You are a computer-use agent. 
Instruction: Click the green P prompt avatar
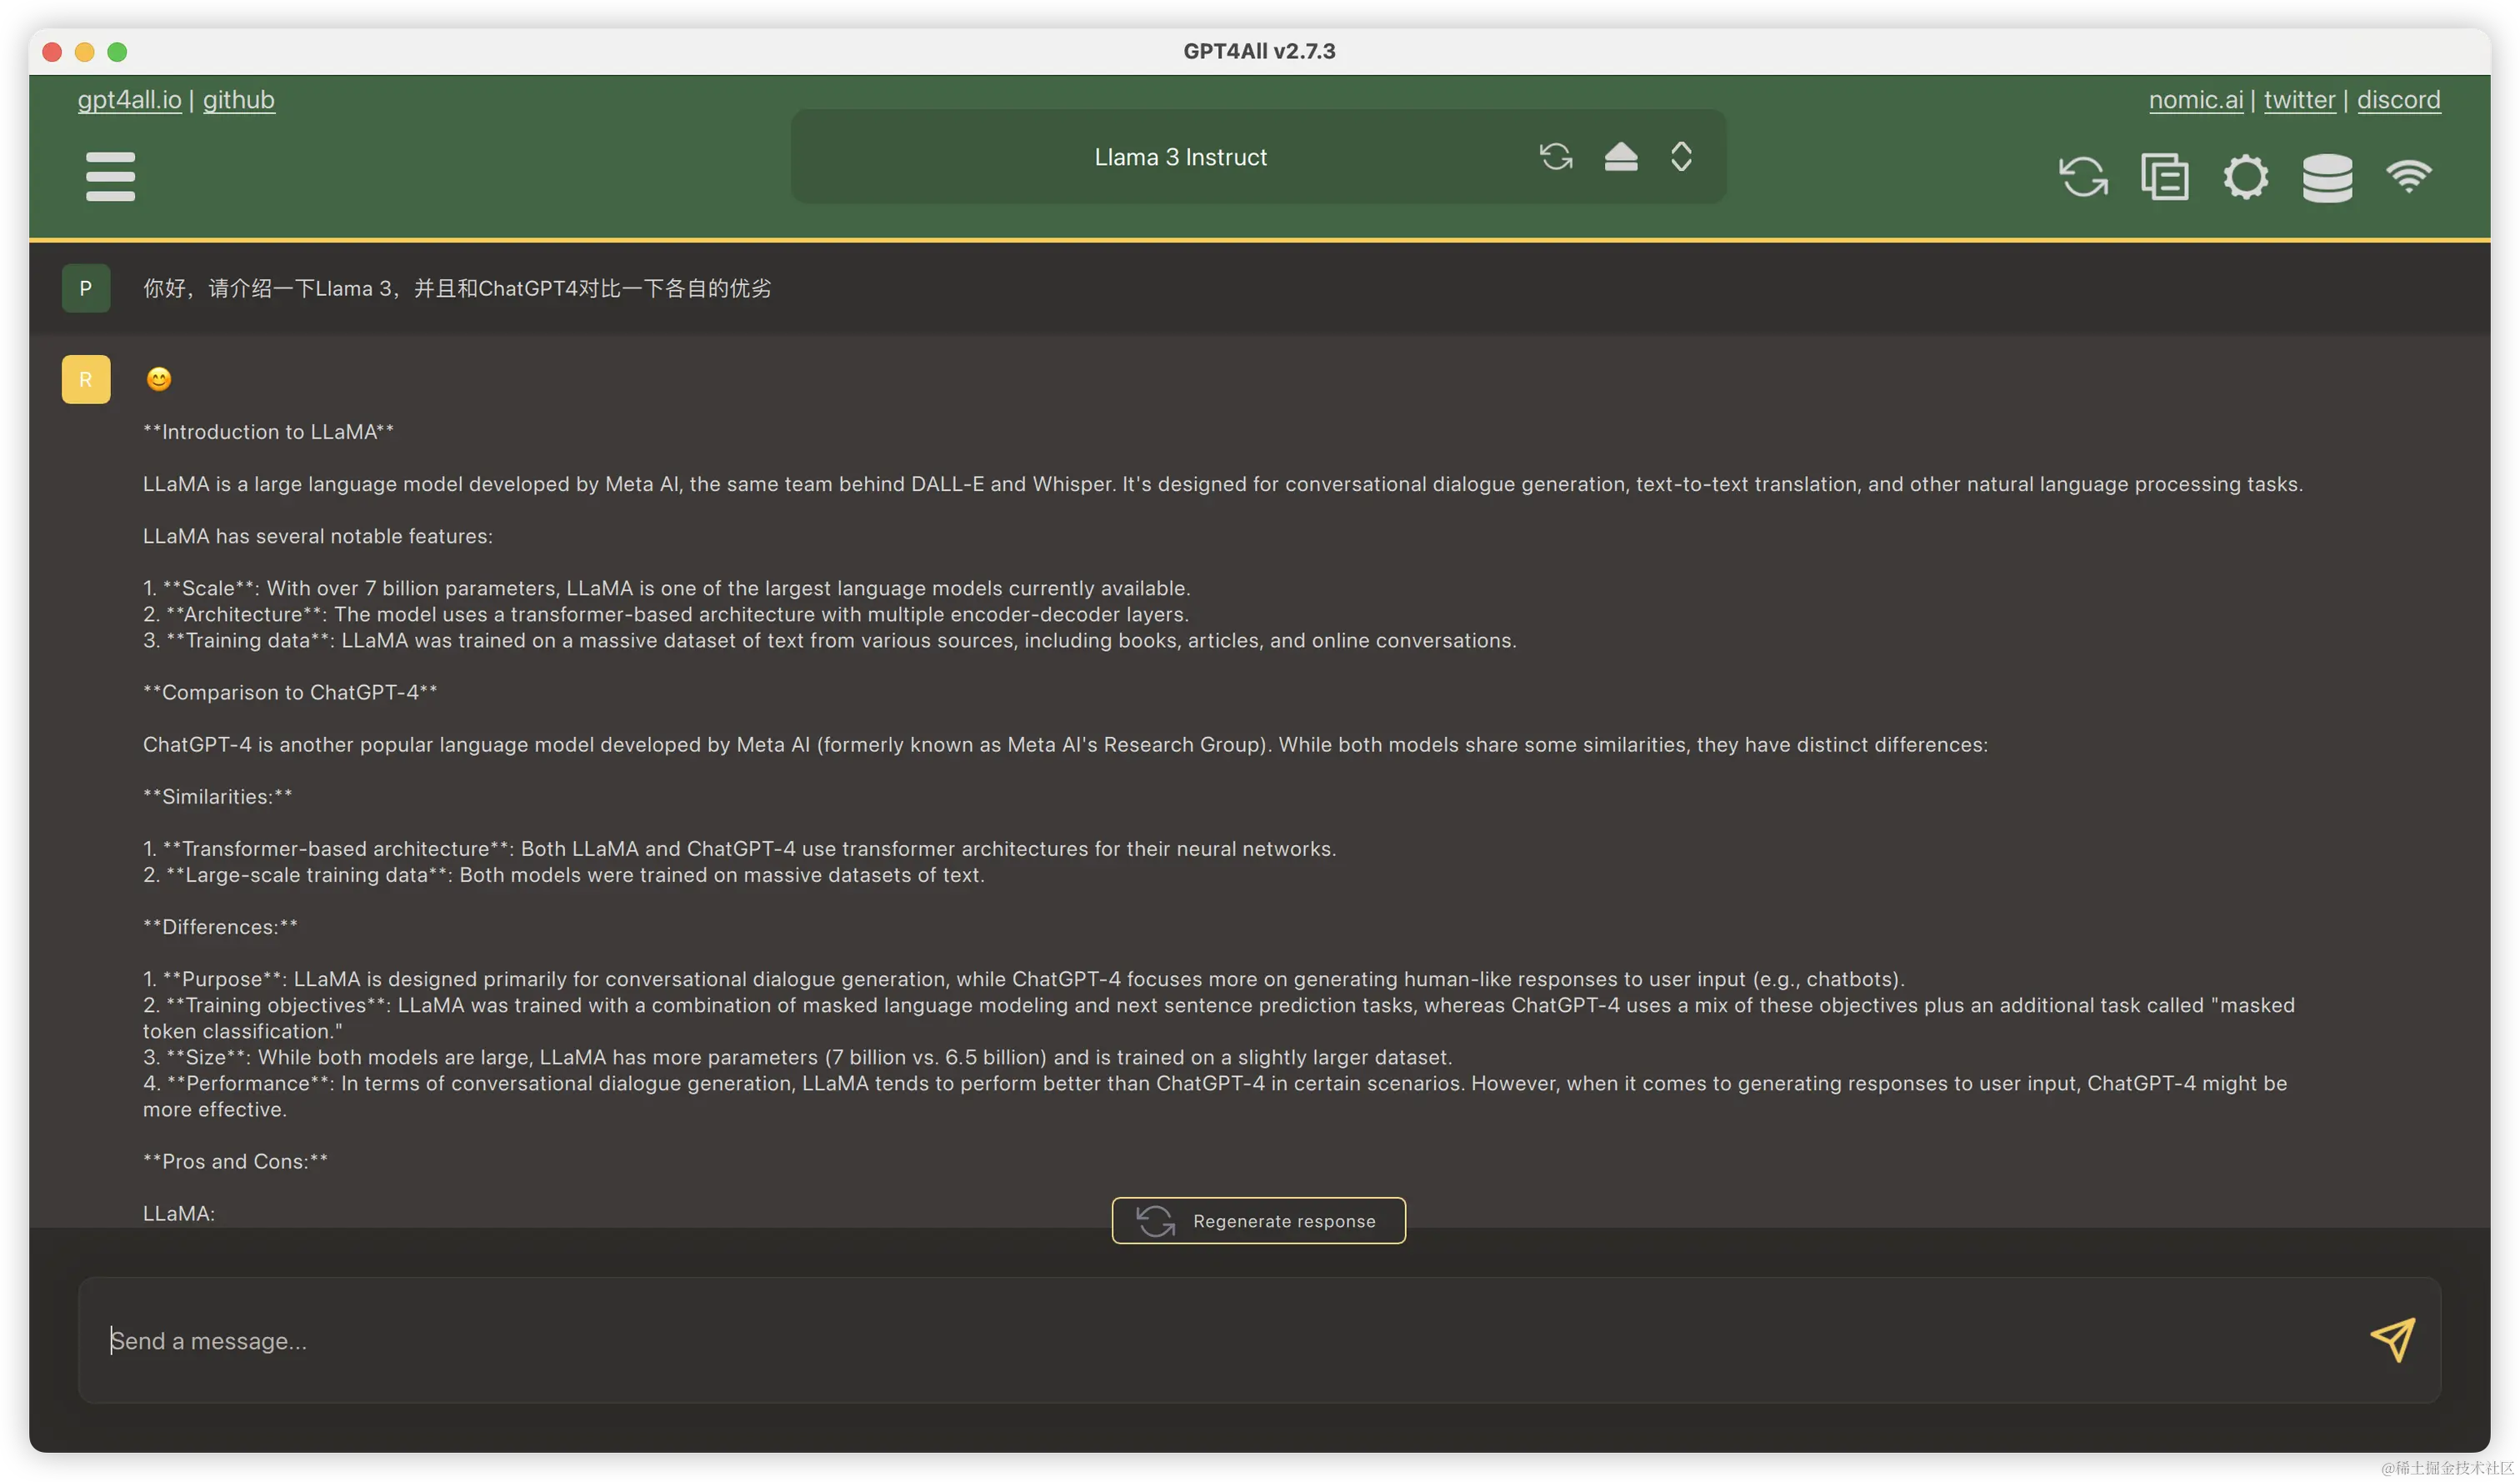pyautogui.click(x=86, y=288)
